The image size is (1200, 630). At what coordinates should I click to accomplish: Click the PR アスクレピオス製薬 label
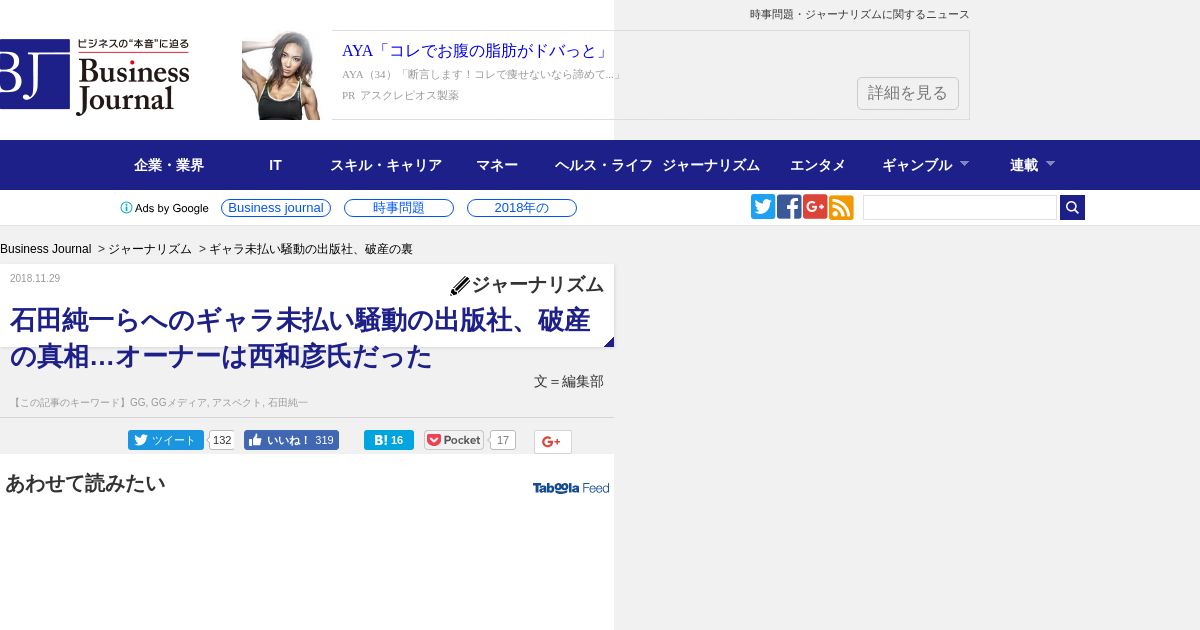[x=400, y=96]
